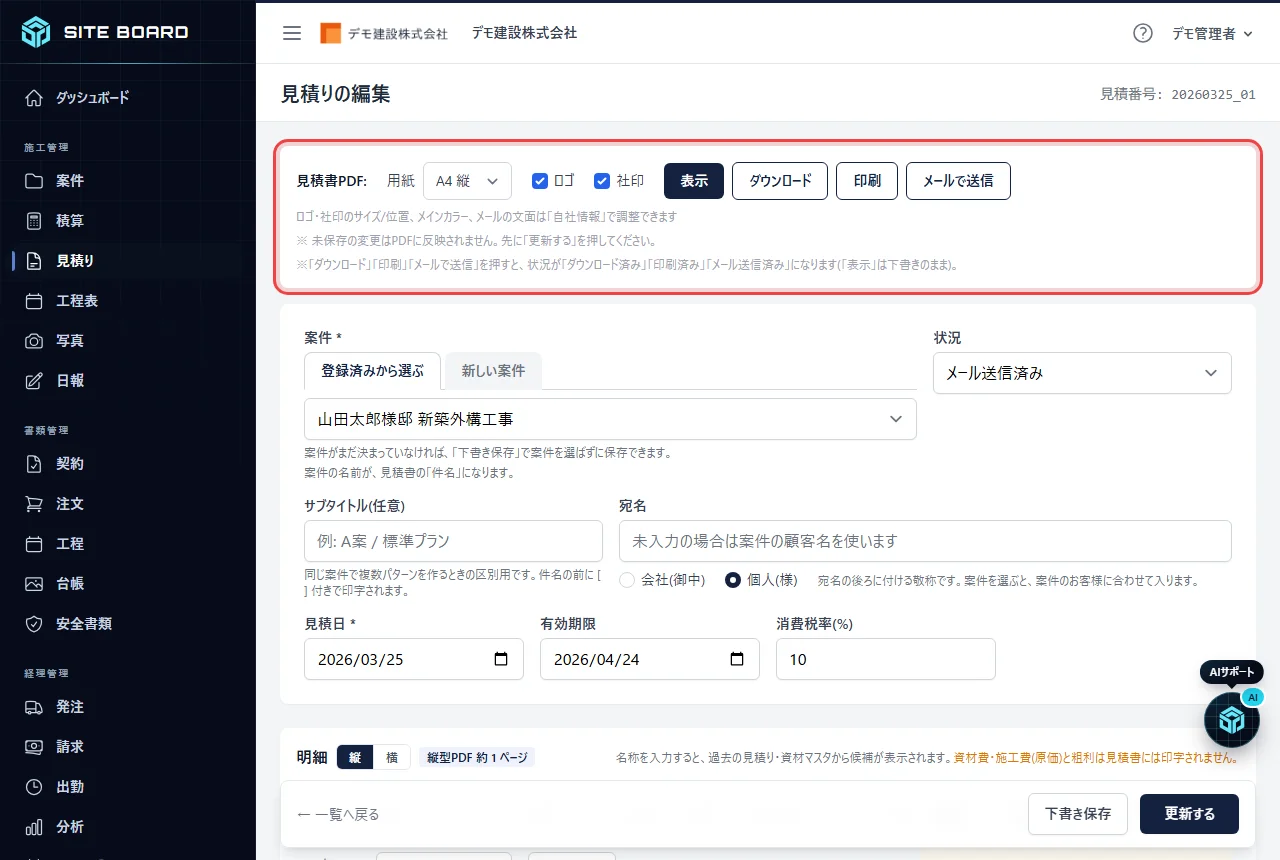Click the サブタイトル input field
The height and width of the screenshot is (860, 1280).
point(453,541)
